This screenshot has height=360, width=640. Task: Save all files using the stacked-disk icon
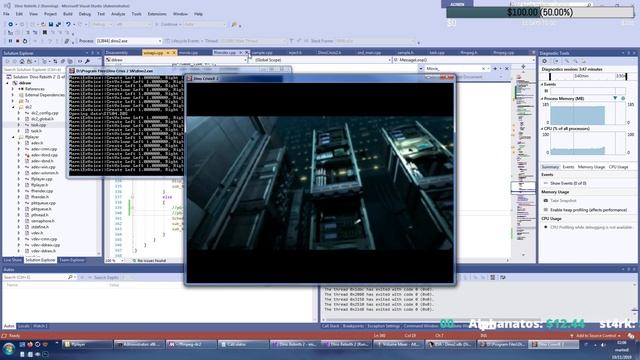[58, 24]
